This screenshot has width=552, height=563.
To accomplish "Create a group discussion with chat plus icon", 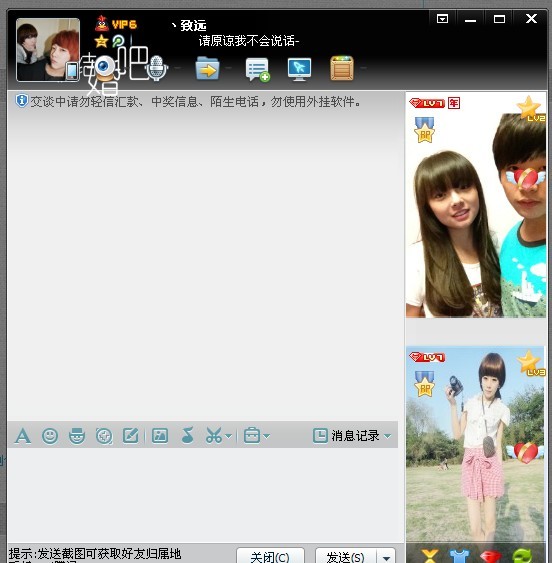I will (257, 69).
